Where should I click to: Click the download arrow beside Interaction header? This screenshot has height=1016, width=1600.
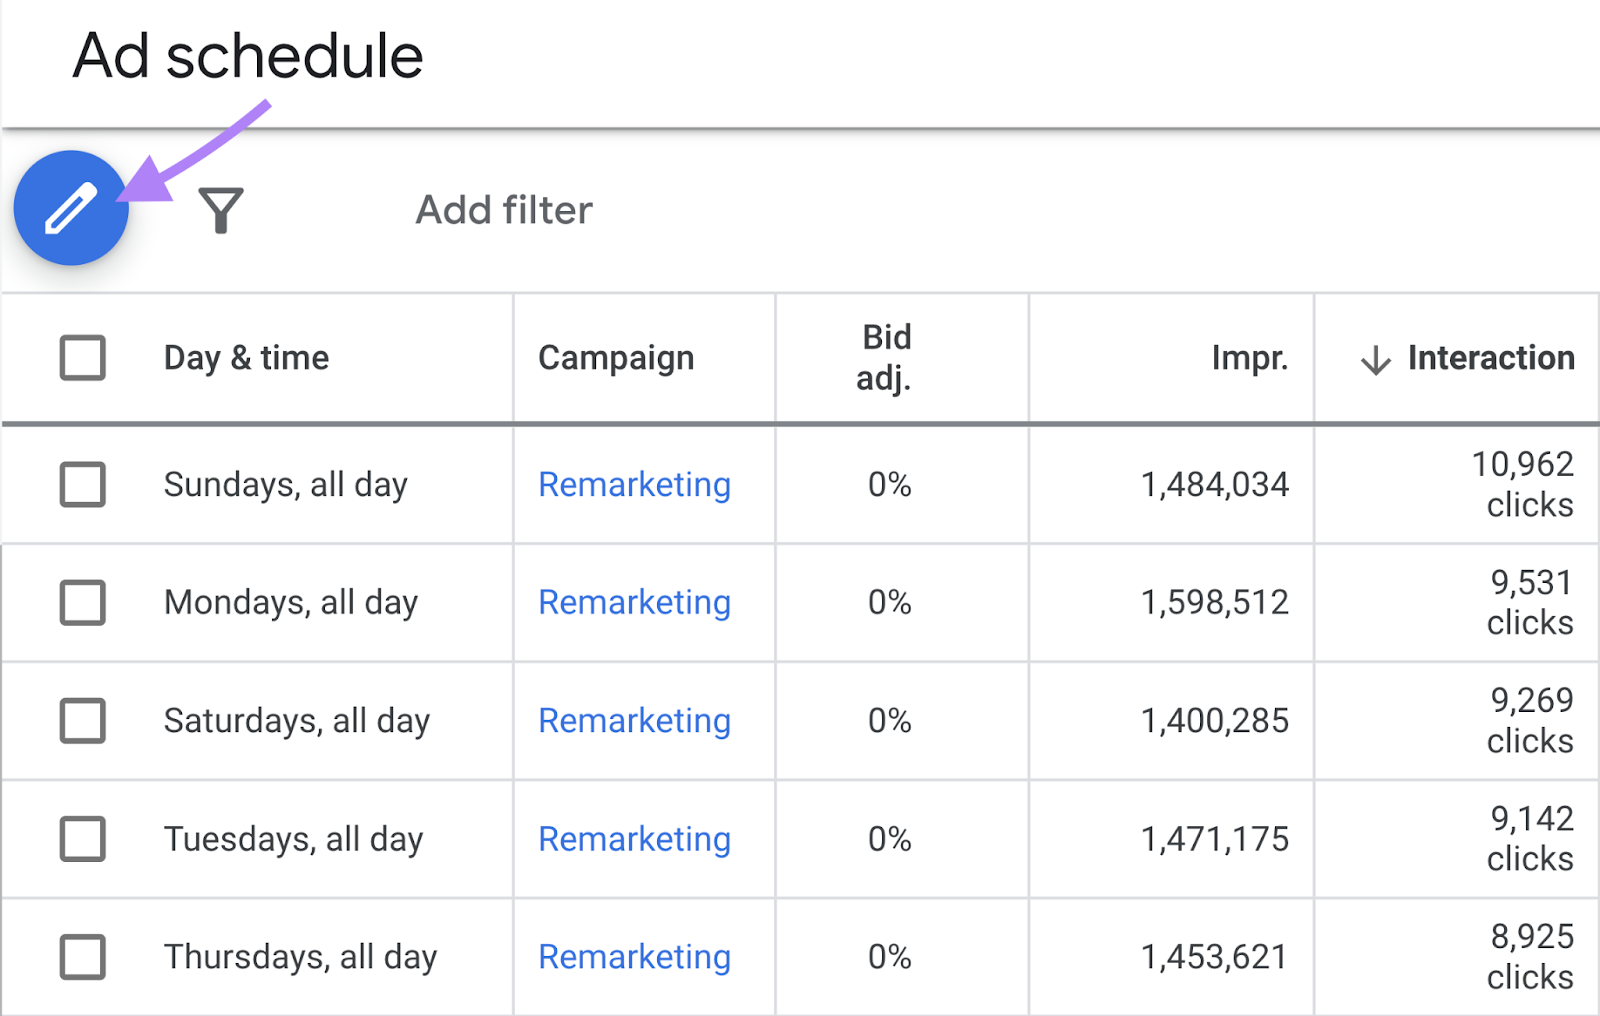1376,358
